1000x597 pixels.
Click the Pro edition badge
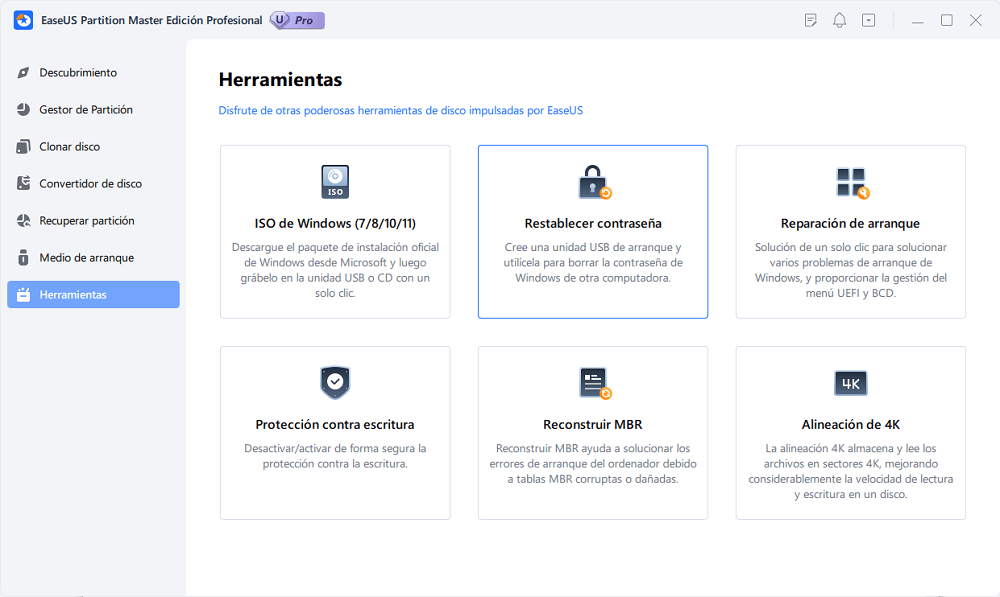coord(298,20)
